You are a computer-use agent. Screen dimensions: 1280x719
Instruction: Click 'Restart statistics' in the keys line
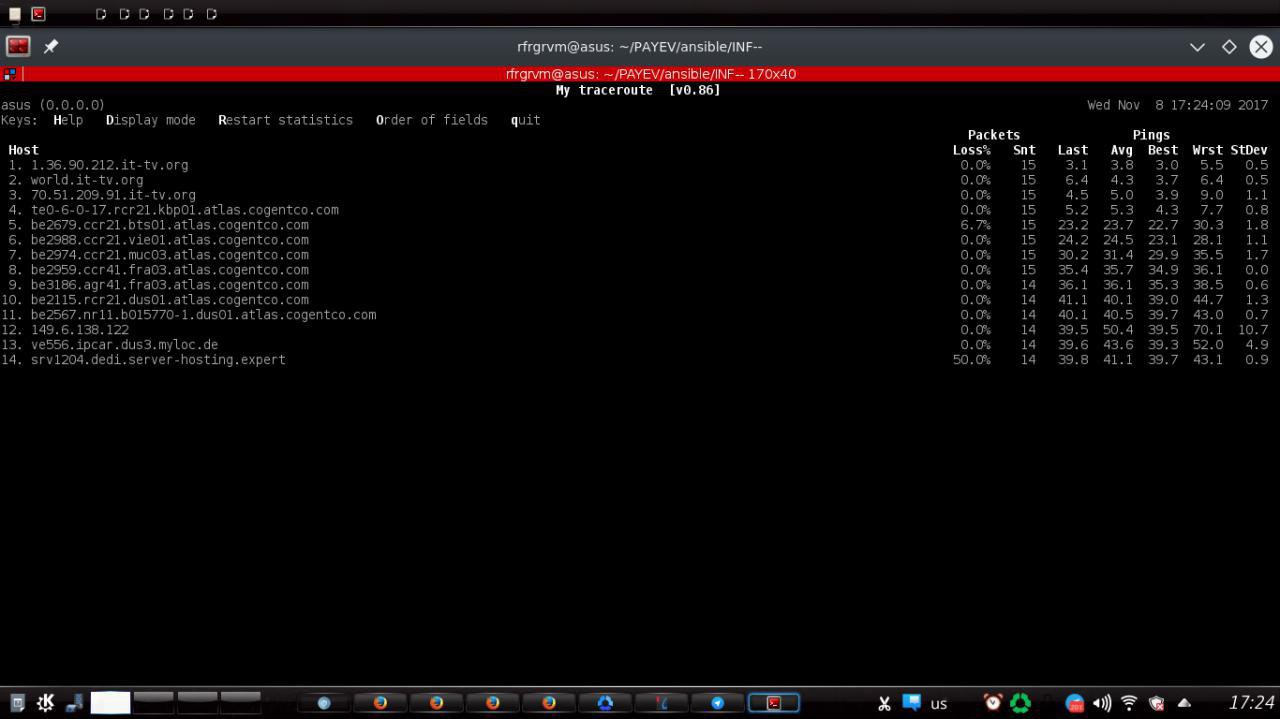point(286,120)
